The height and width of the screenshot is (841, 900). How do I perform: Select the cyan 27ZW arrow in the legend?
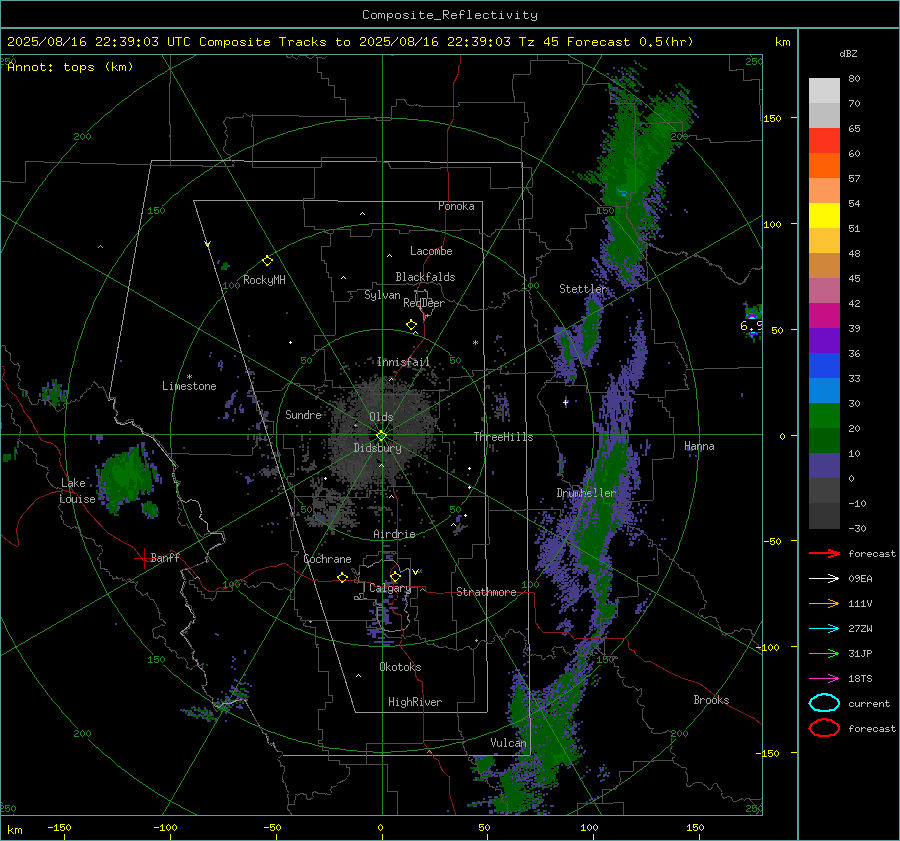point(824,629)
